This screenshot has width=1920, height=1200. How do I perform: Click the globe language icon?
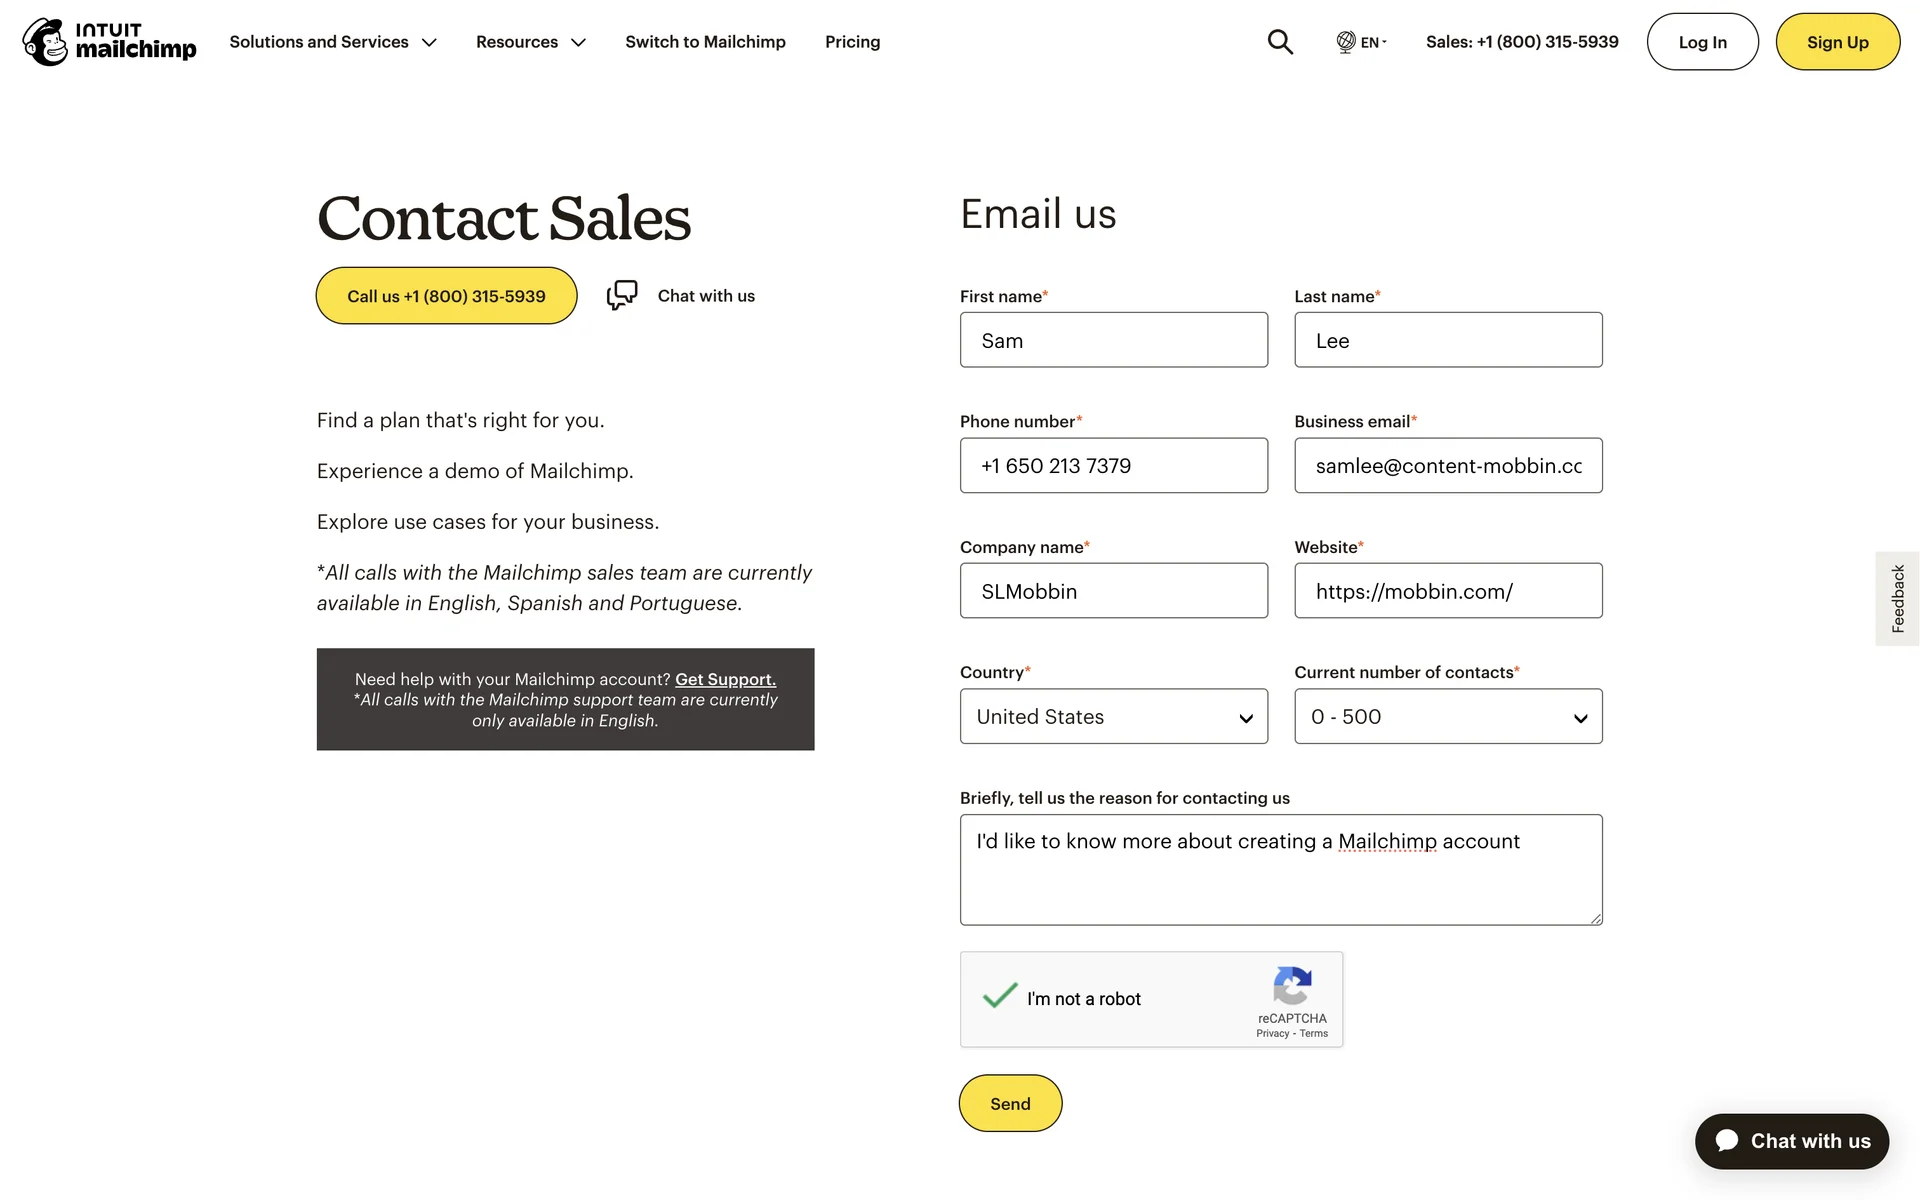[x=1346, y=42]
